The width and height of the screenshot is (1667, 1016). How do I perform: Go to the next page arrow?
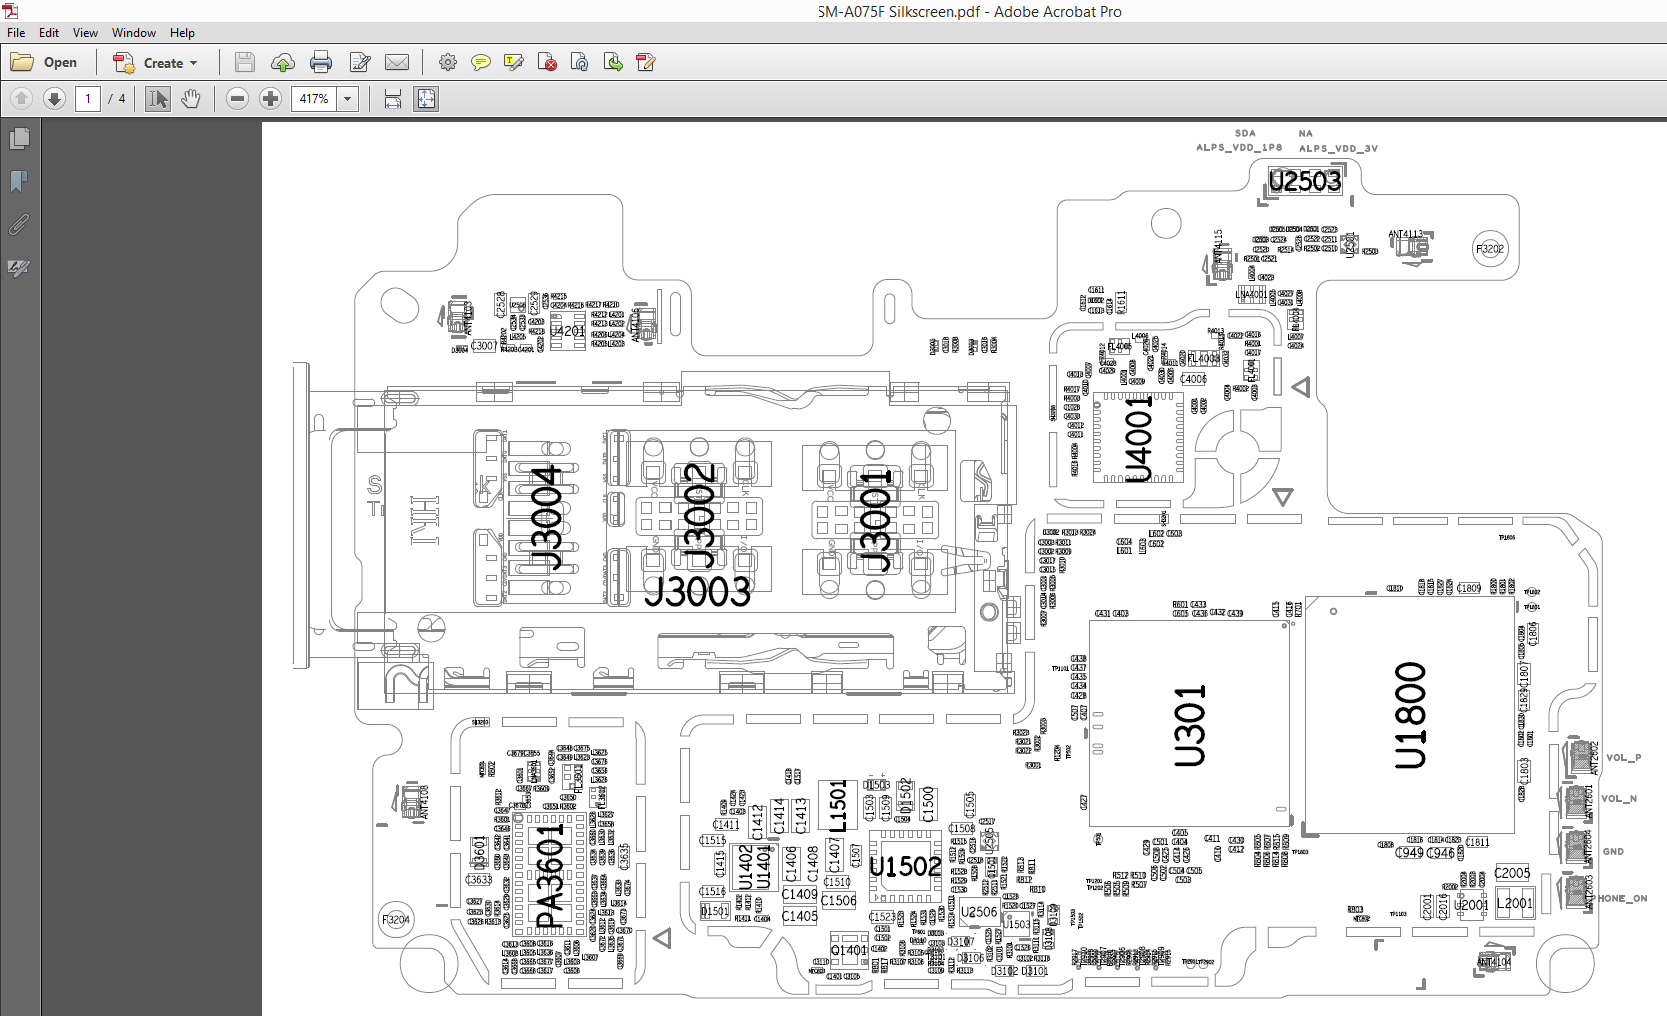pyautogui.click(x=55, y=99)
